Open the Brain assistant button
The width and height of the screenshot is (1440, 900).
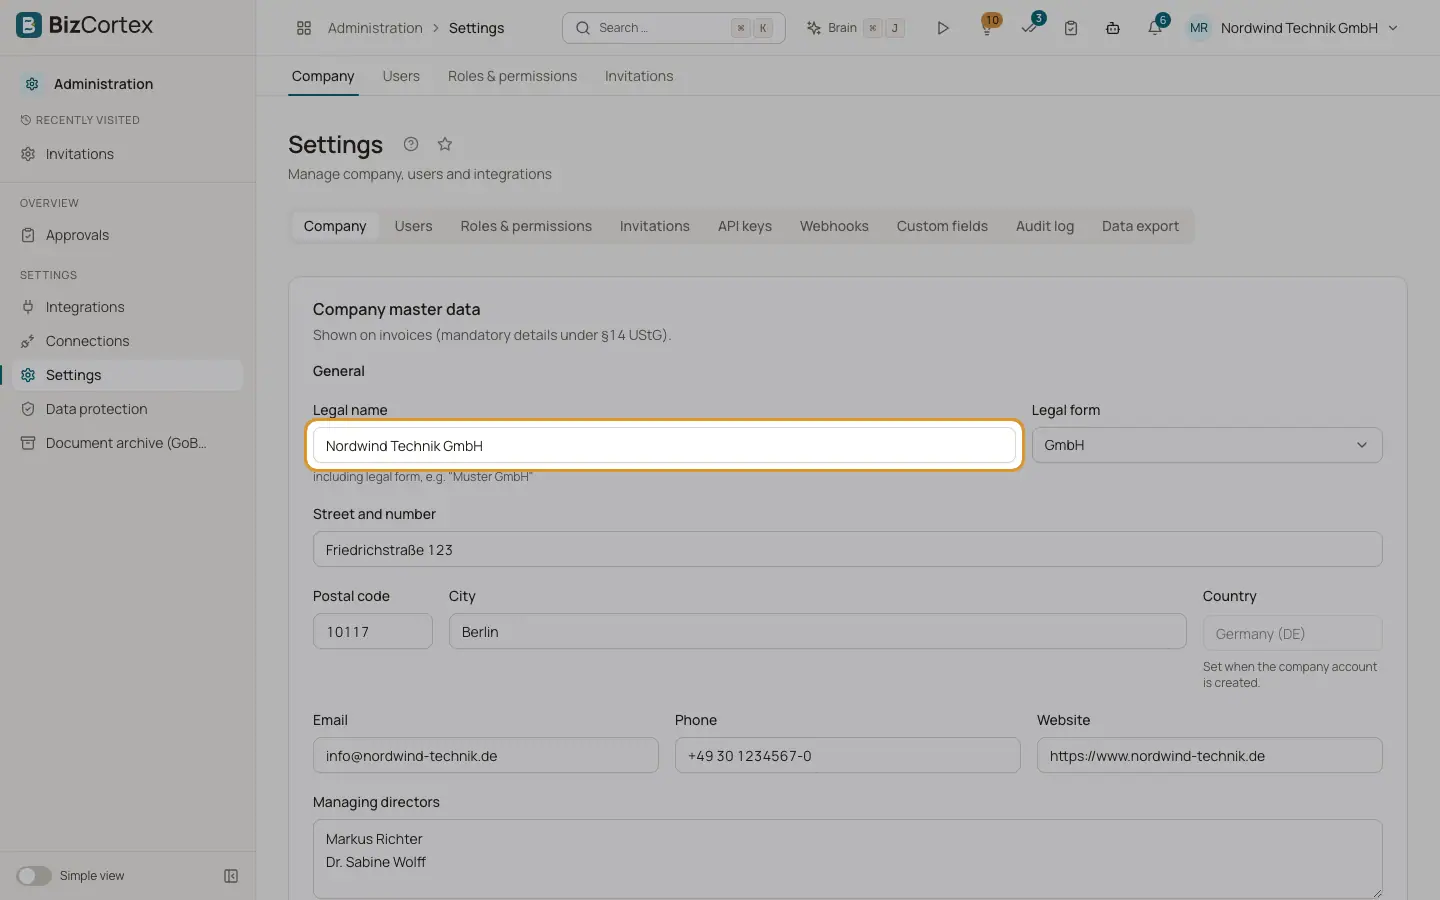[855, 28]
